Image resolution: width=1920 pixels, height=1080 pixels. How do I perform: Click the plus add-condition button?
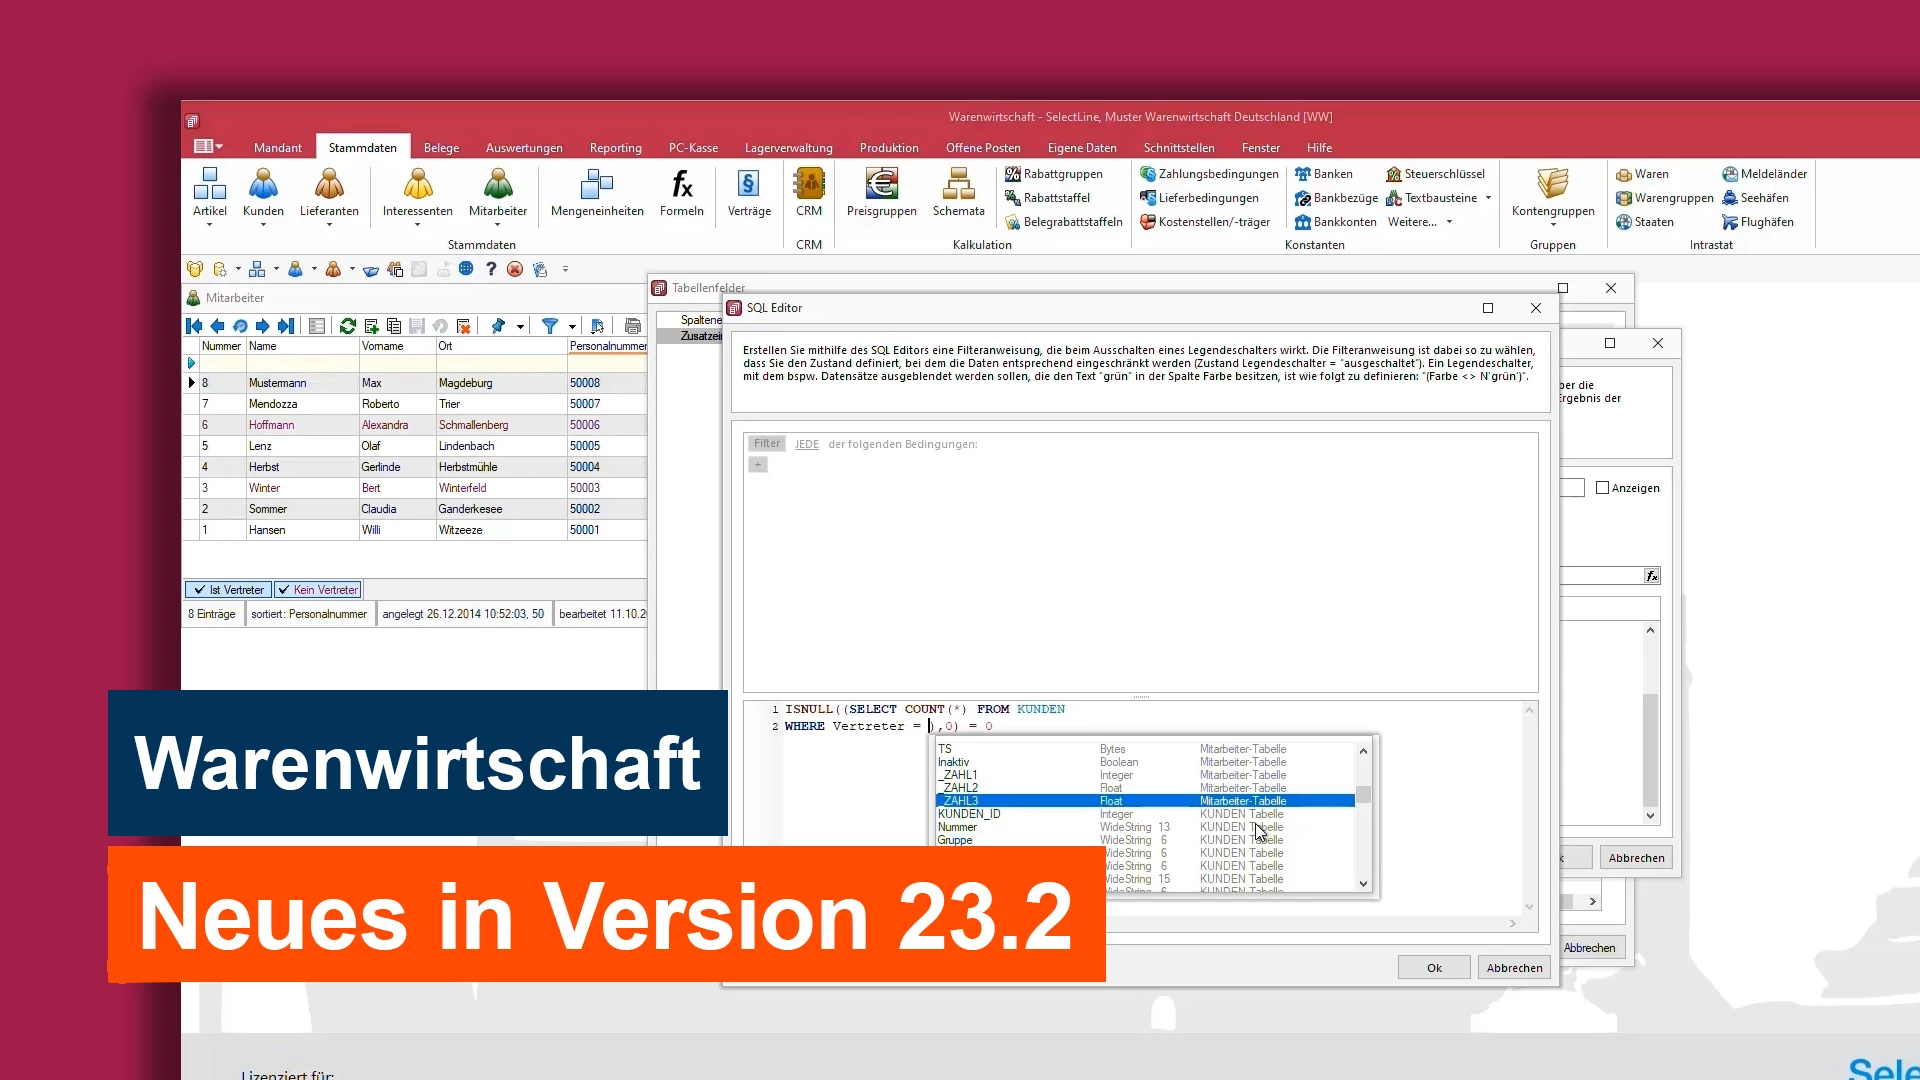point(758,465)
